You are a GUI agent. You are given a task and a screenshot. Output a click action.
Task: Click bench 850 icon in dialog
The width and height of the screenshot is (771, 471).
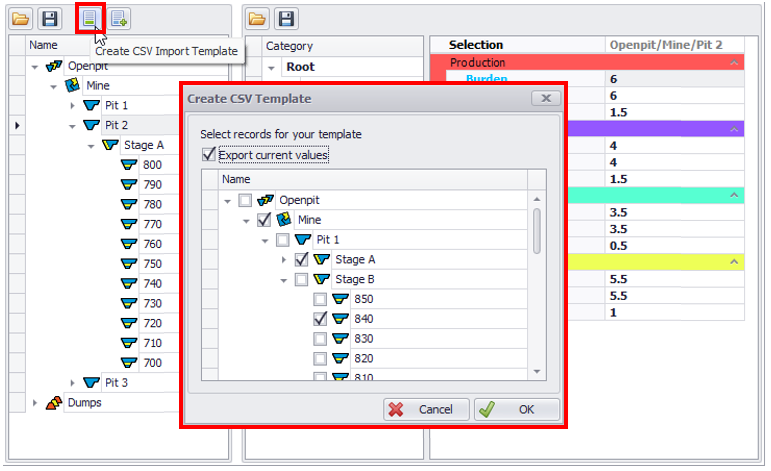[340, 299]
